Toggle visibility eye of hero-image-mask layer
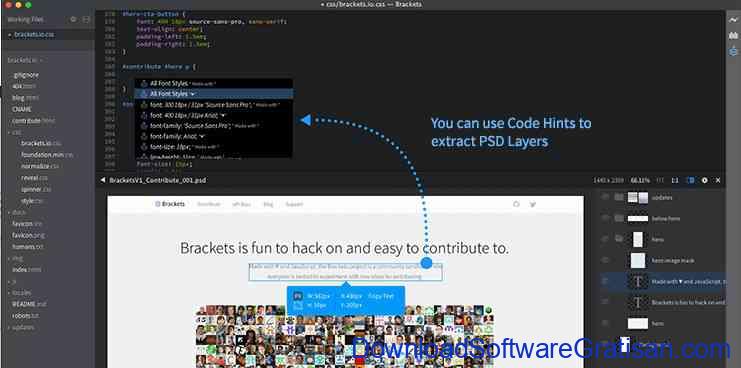 coord(604,260)
